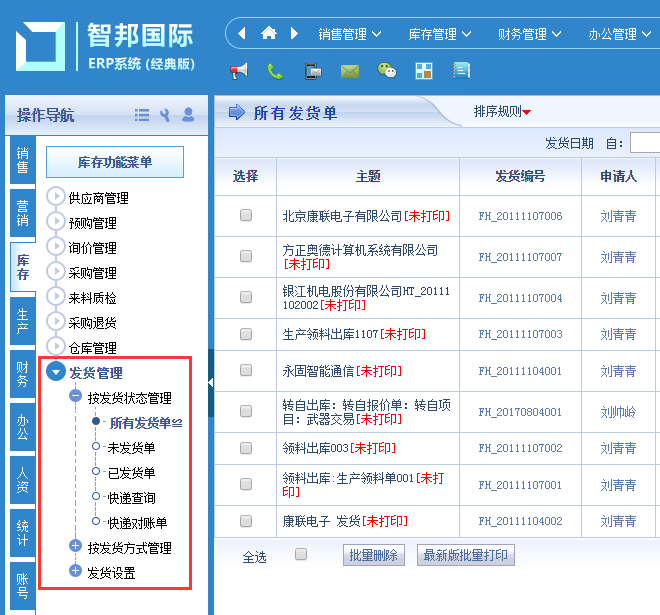Open the 财务管理 dropdown menu

(x=530, y=34)
